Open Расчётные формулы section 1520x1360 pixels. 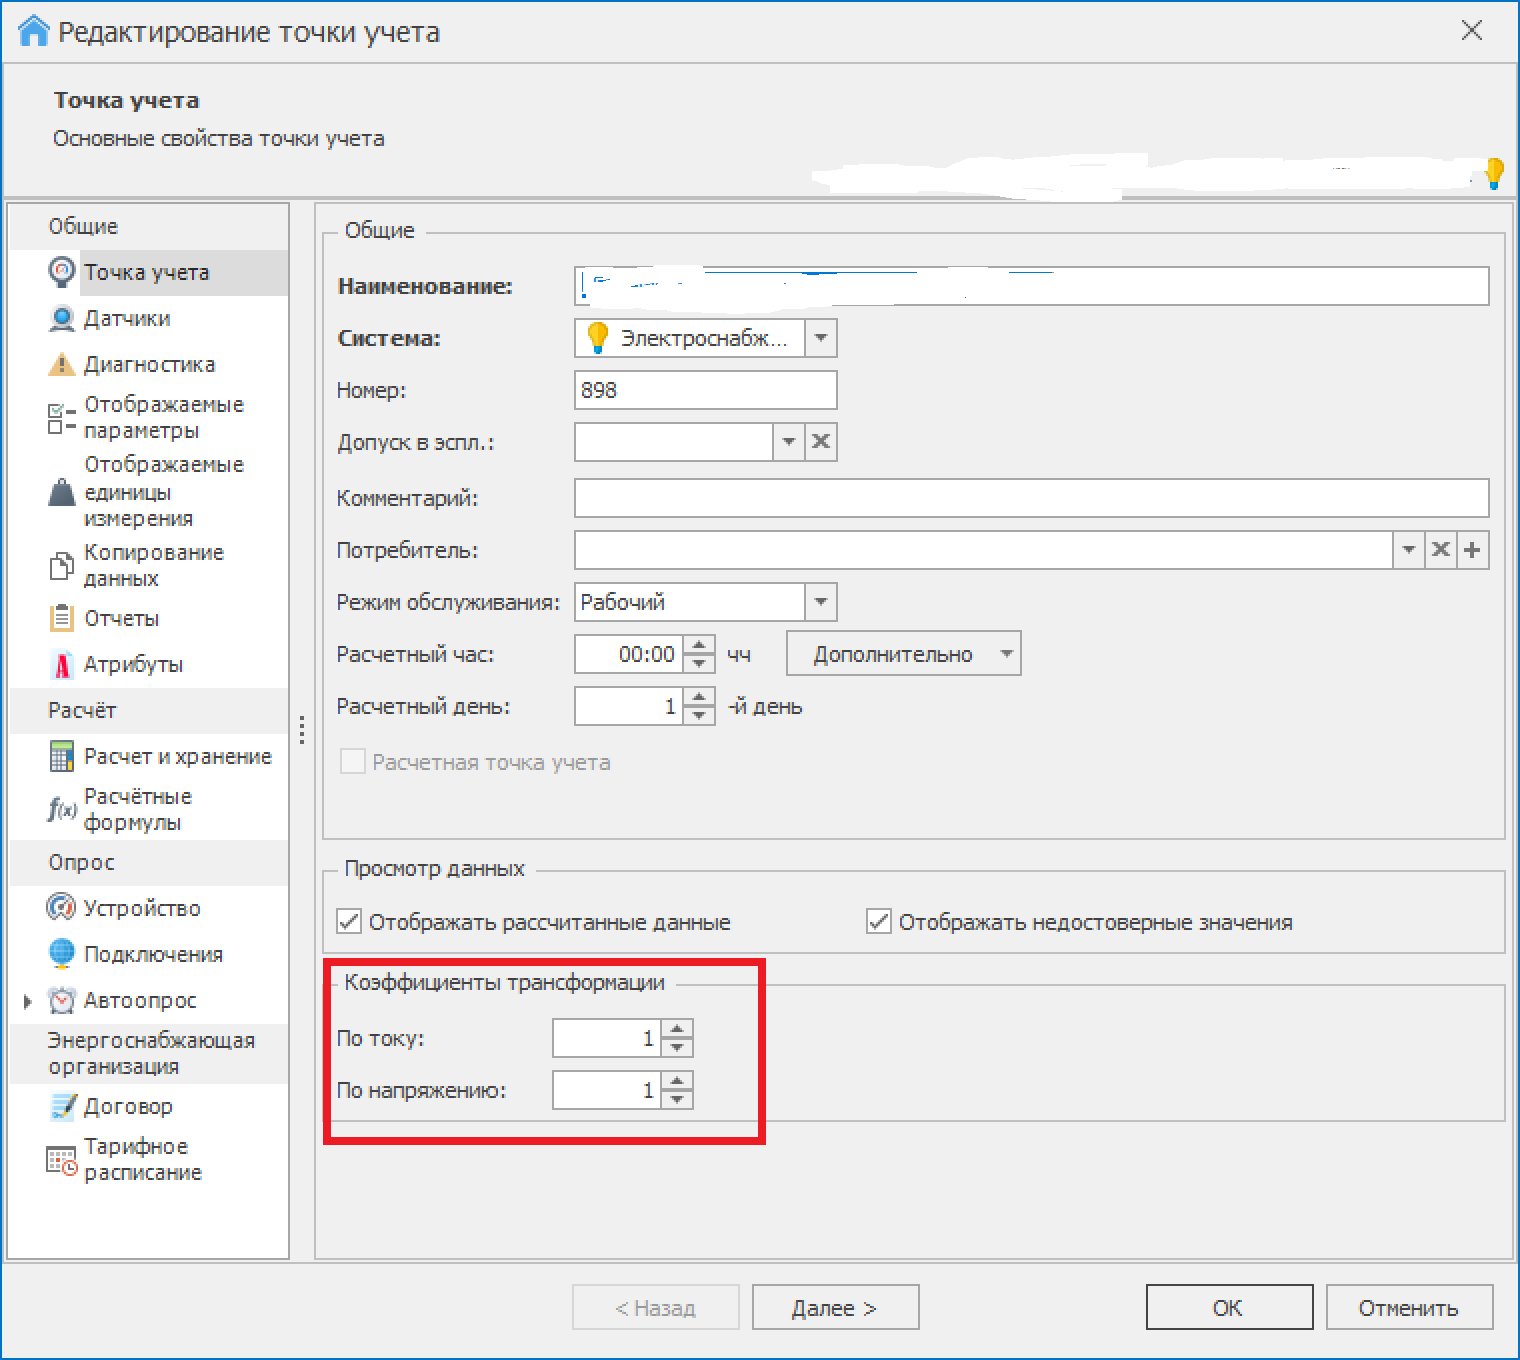137,810
